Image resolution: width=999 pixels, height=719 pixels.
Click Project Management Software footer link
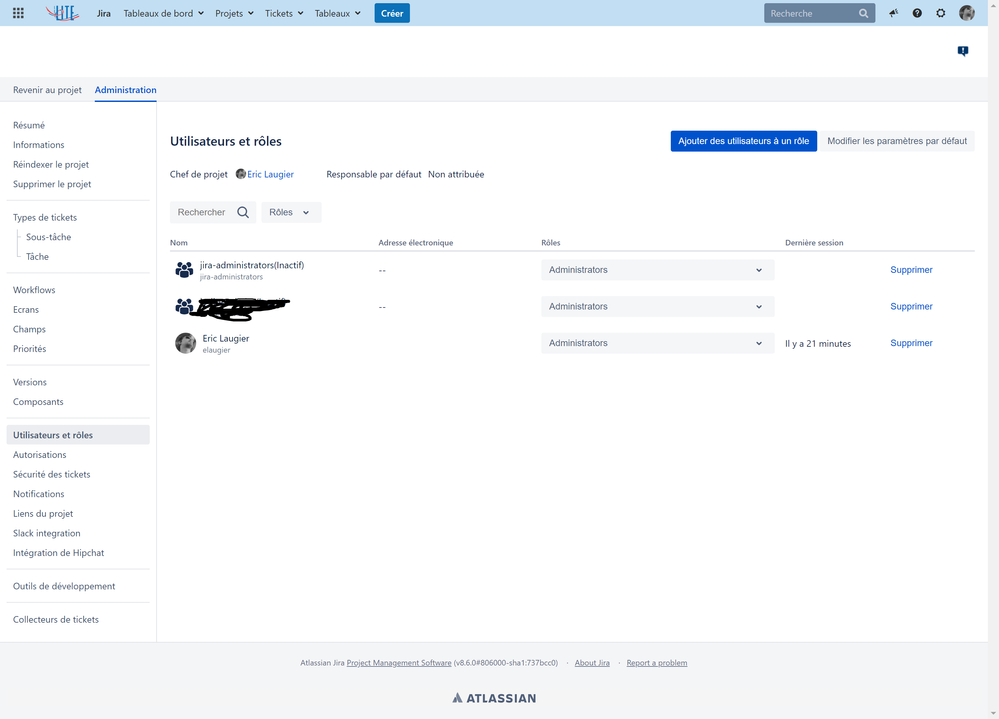399,663
